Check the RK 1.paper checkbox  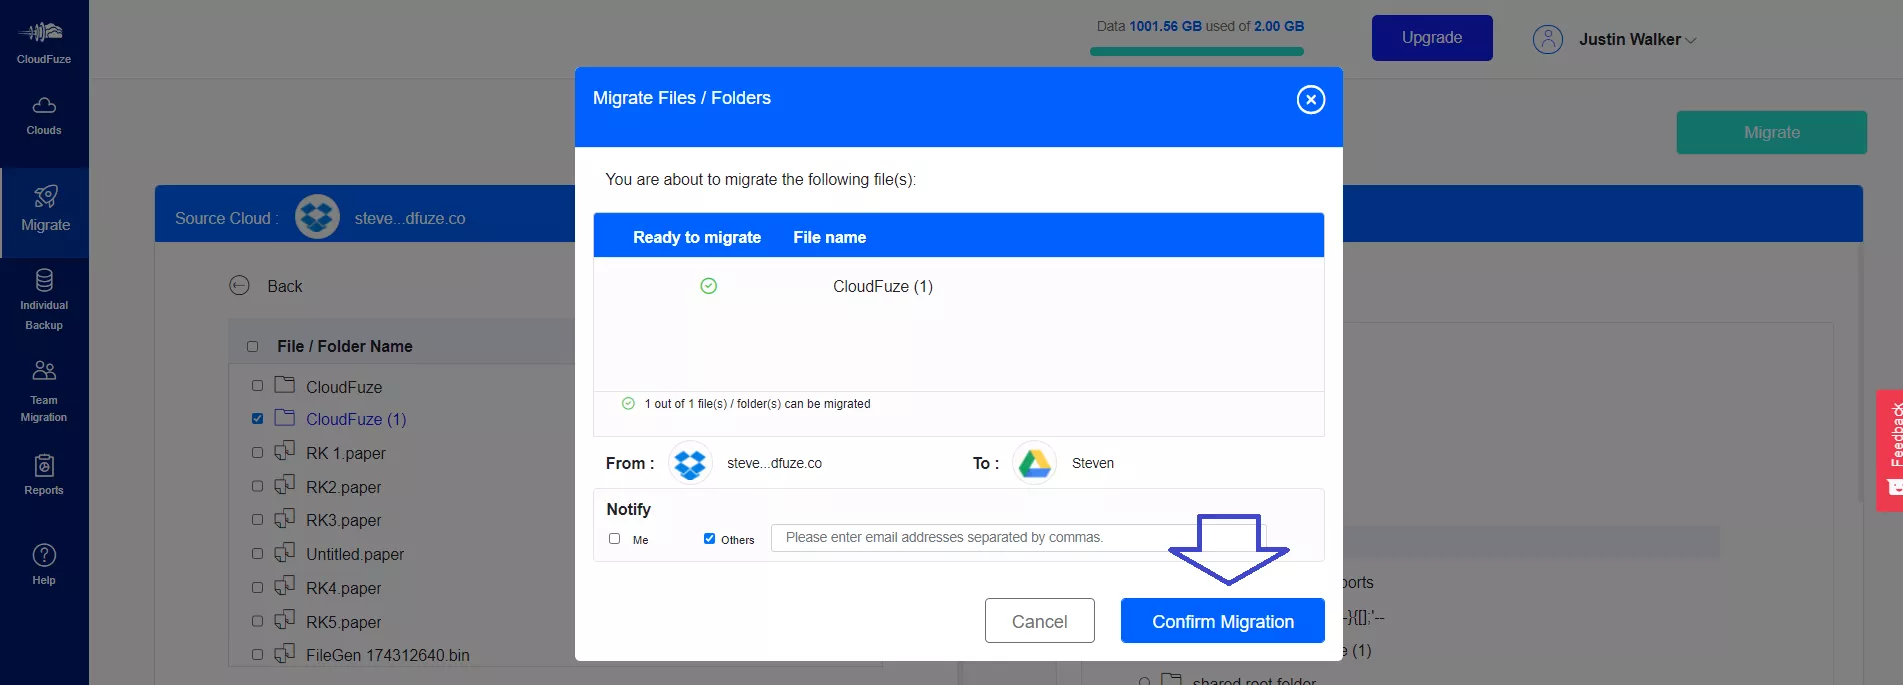(257, 452)
